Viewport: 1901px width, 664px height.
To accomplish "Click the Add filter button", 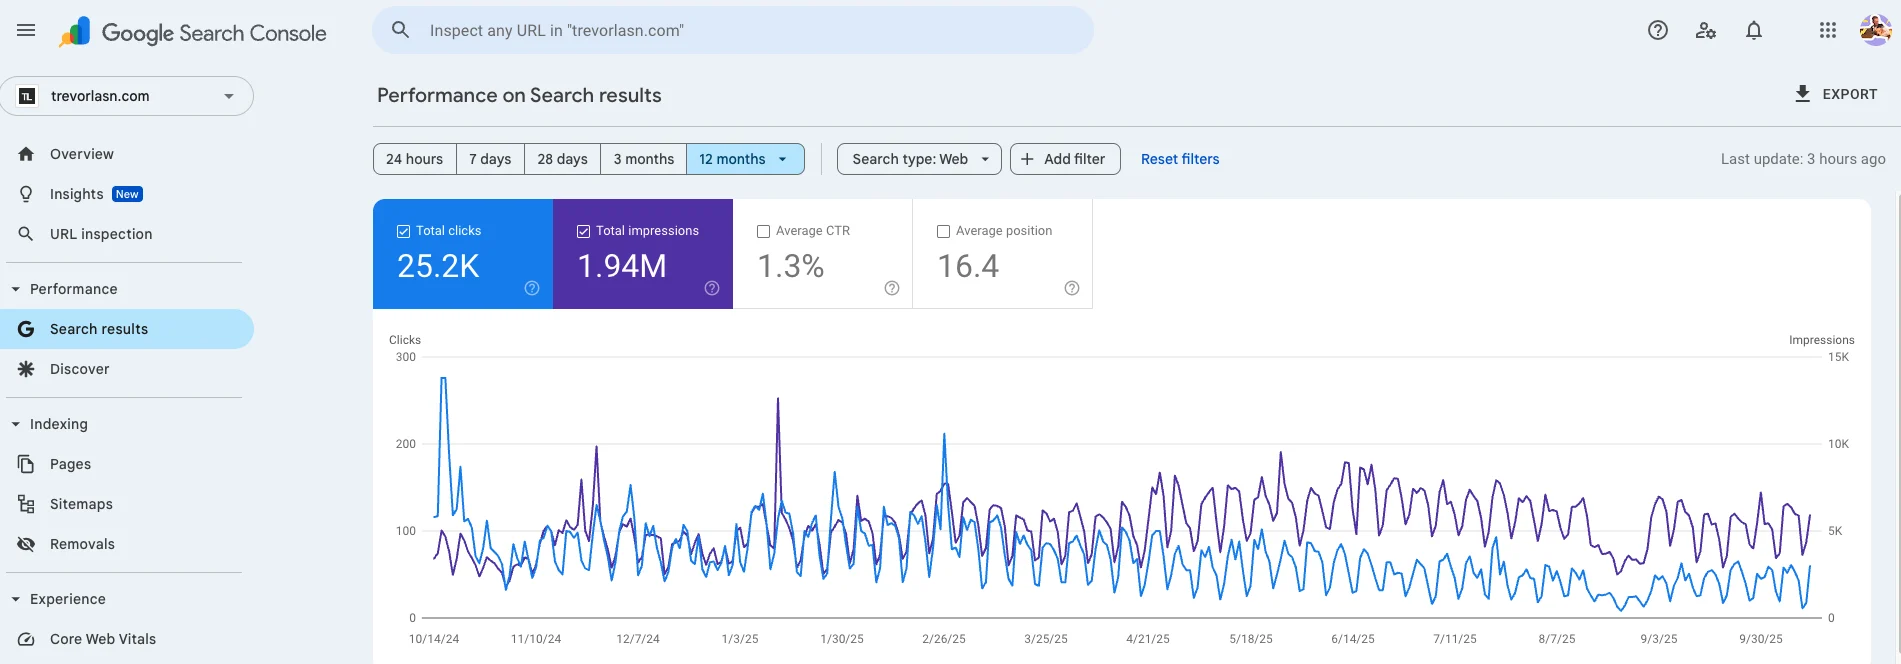I will 1065,159.
